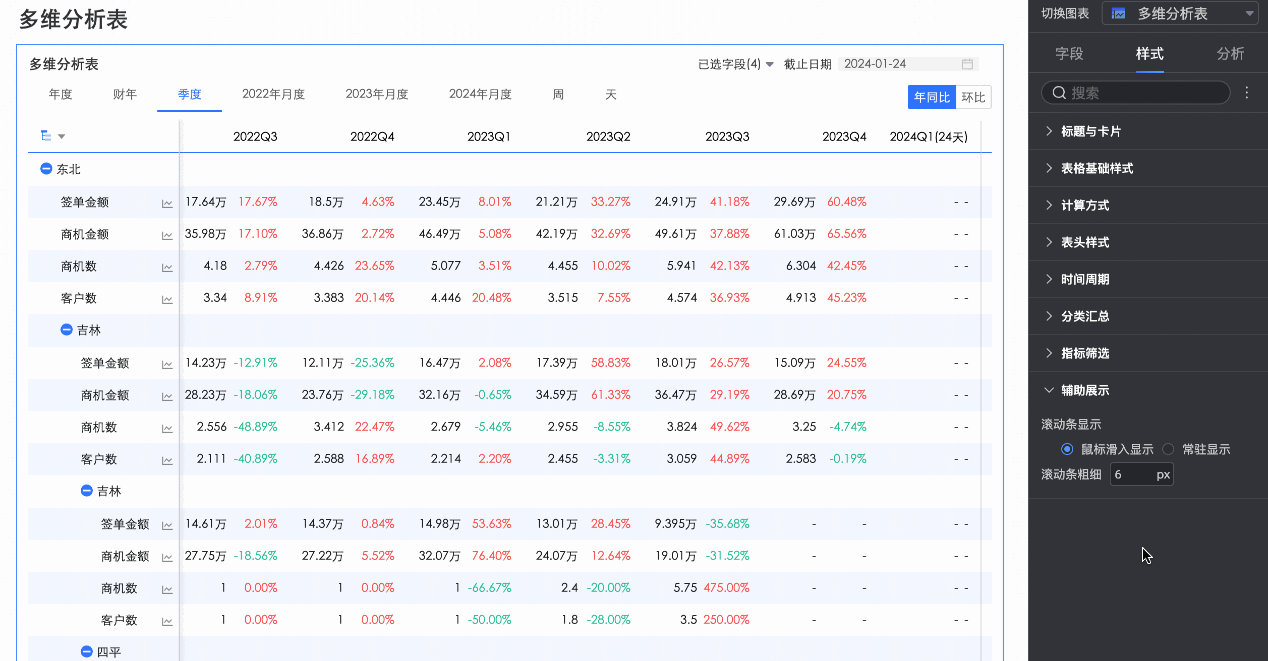Click the trend icon beside 吉林 客户数 row
The image size is (1268, 661).
[x=167, y=460]
